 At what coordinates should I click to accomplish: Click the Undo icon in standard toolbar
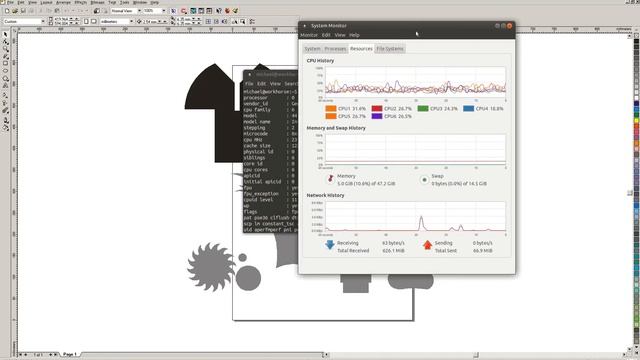pyautogui.click(x=67, y=11)
